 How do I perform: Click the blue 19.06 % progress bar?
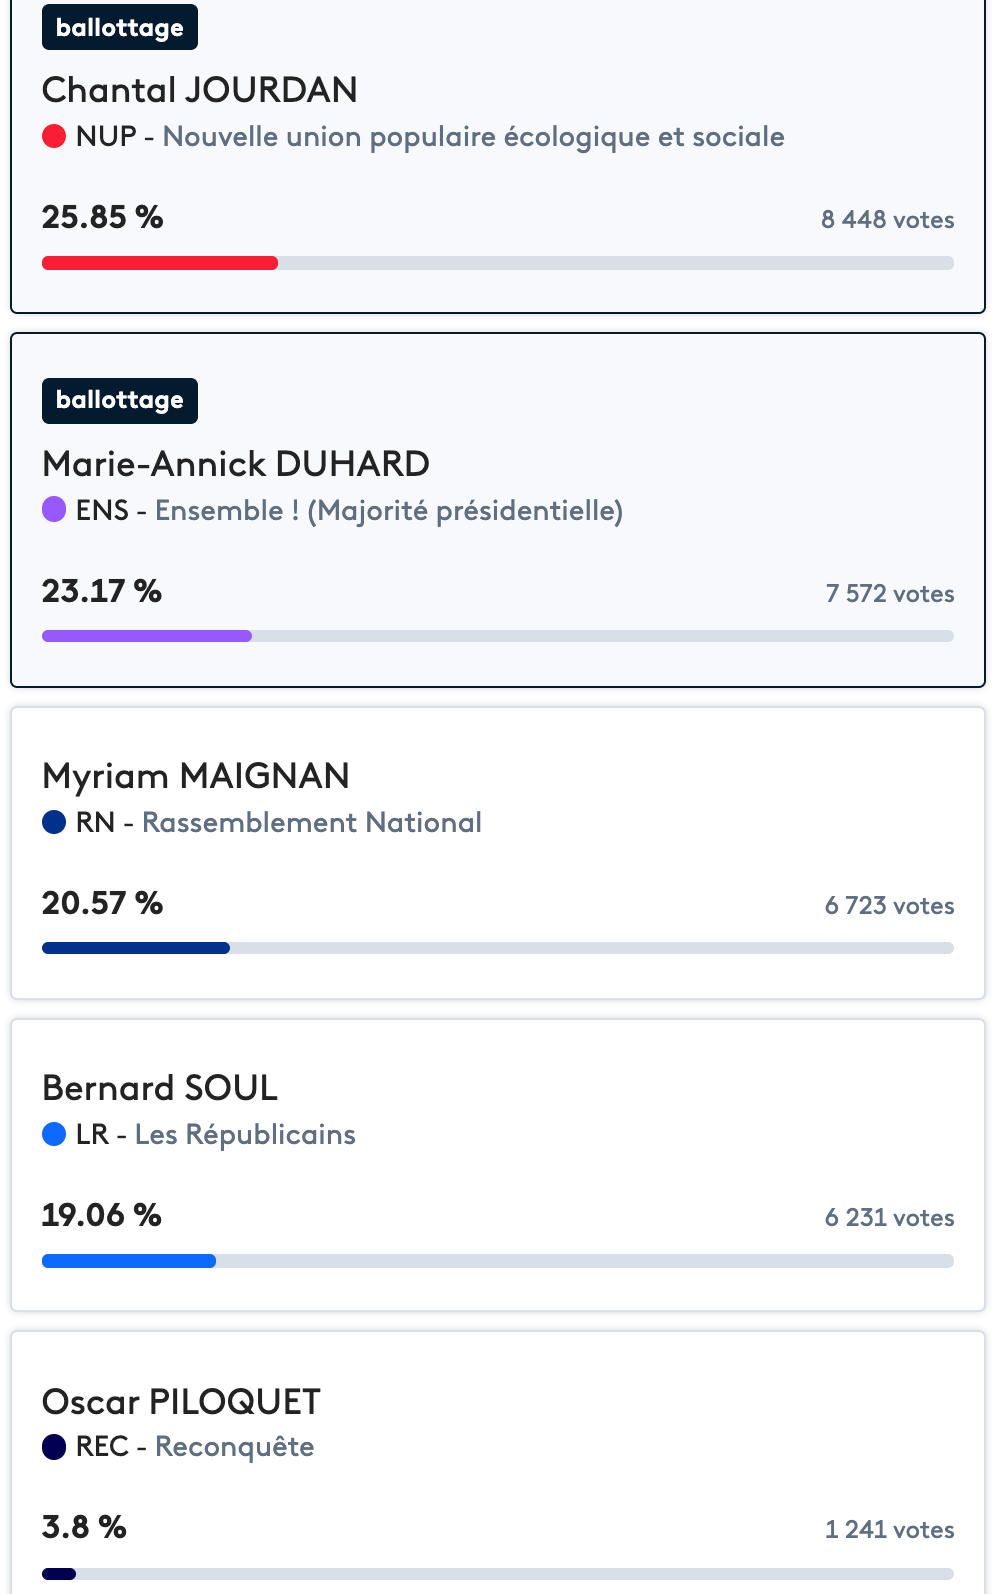[x=498, y=1261]
